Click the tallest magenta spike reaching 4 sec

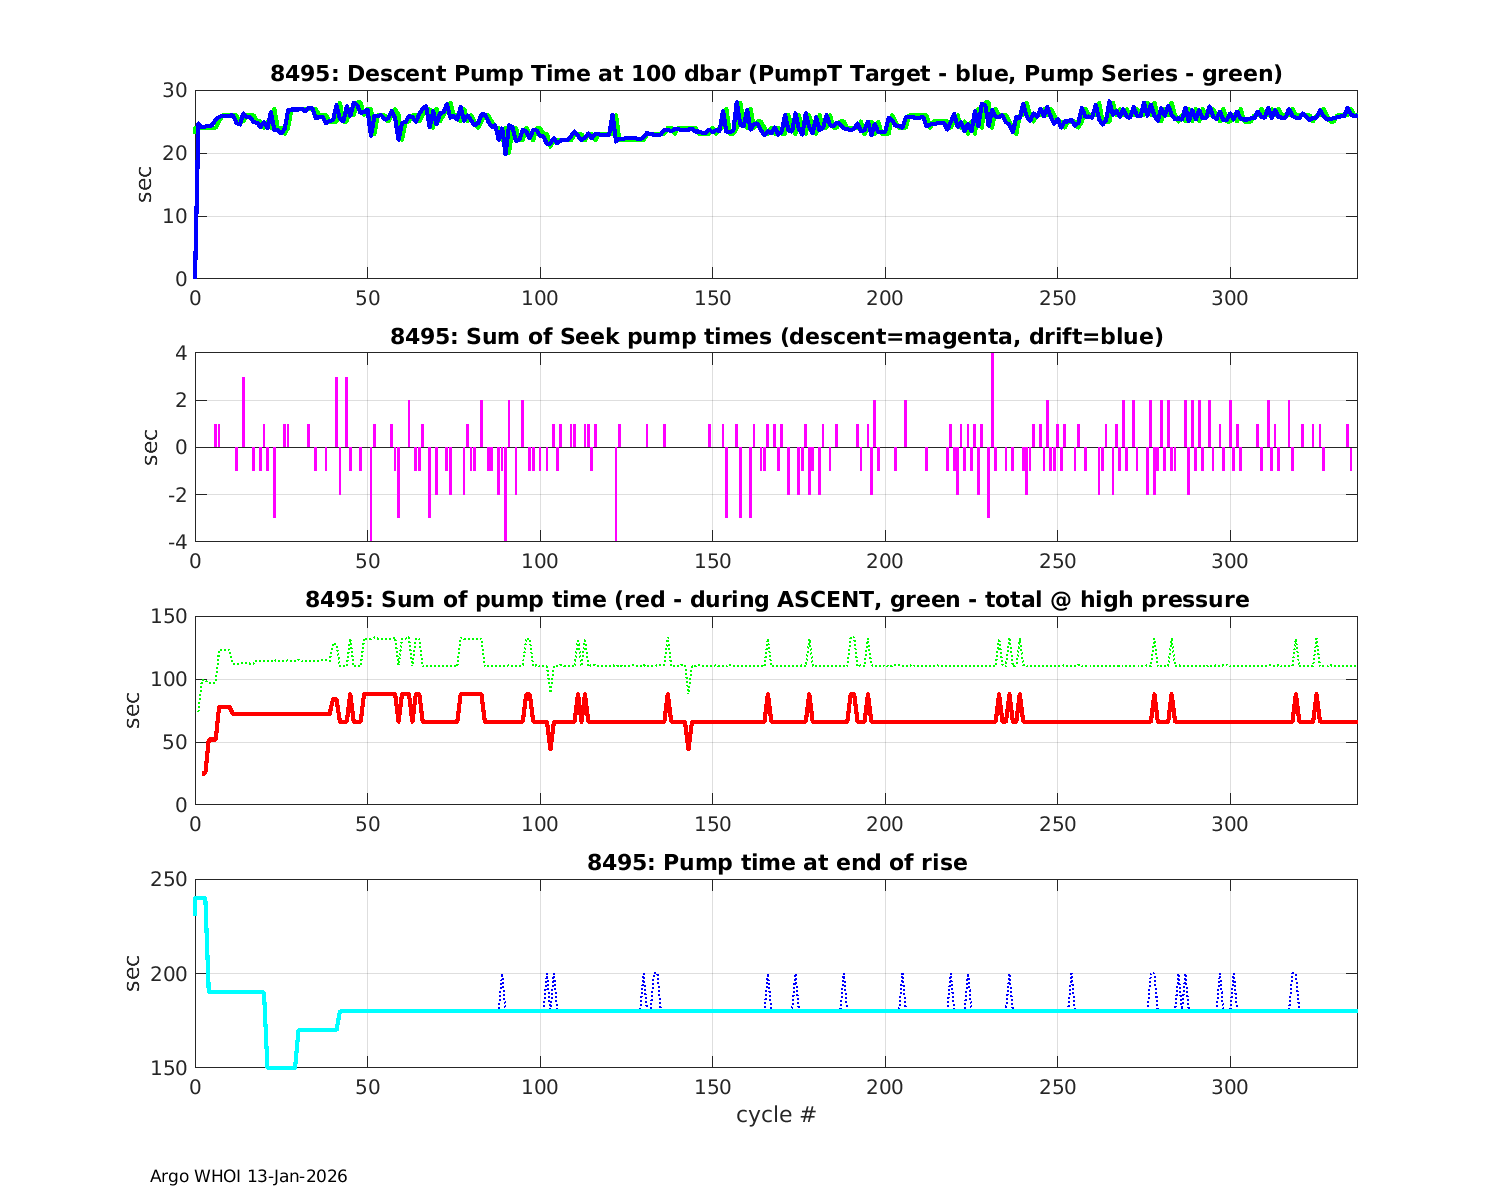coord(992,400)
